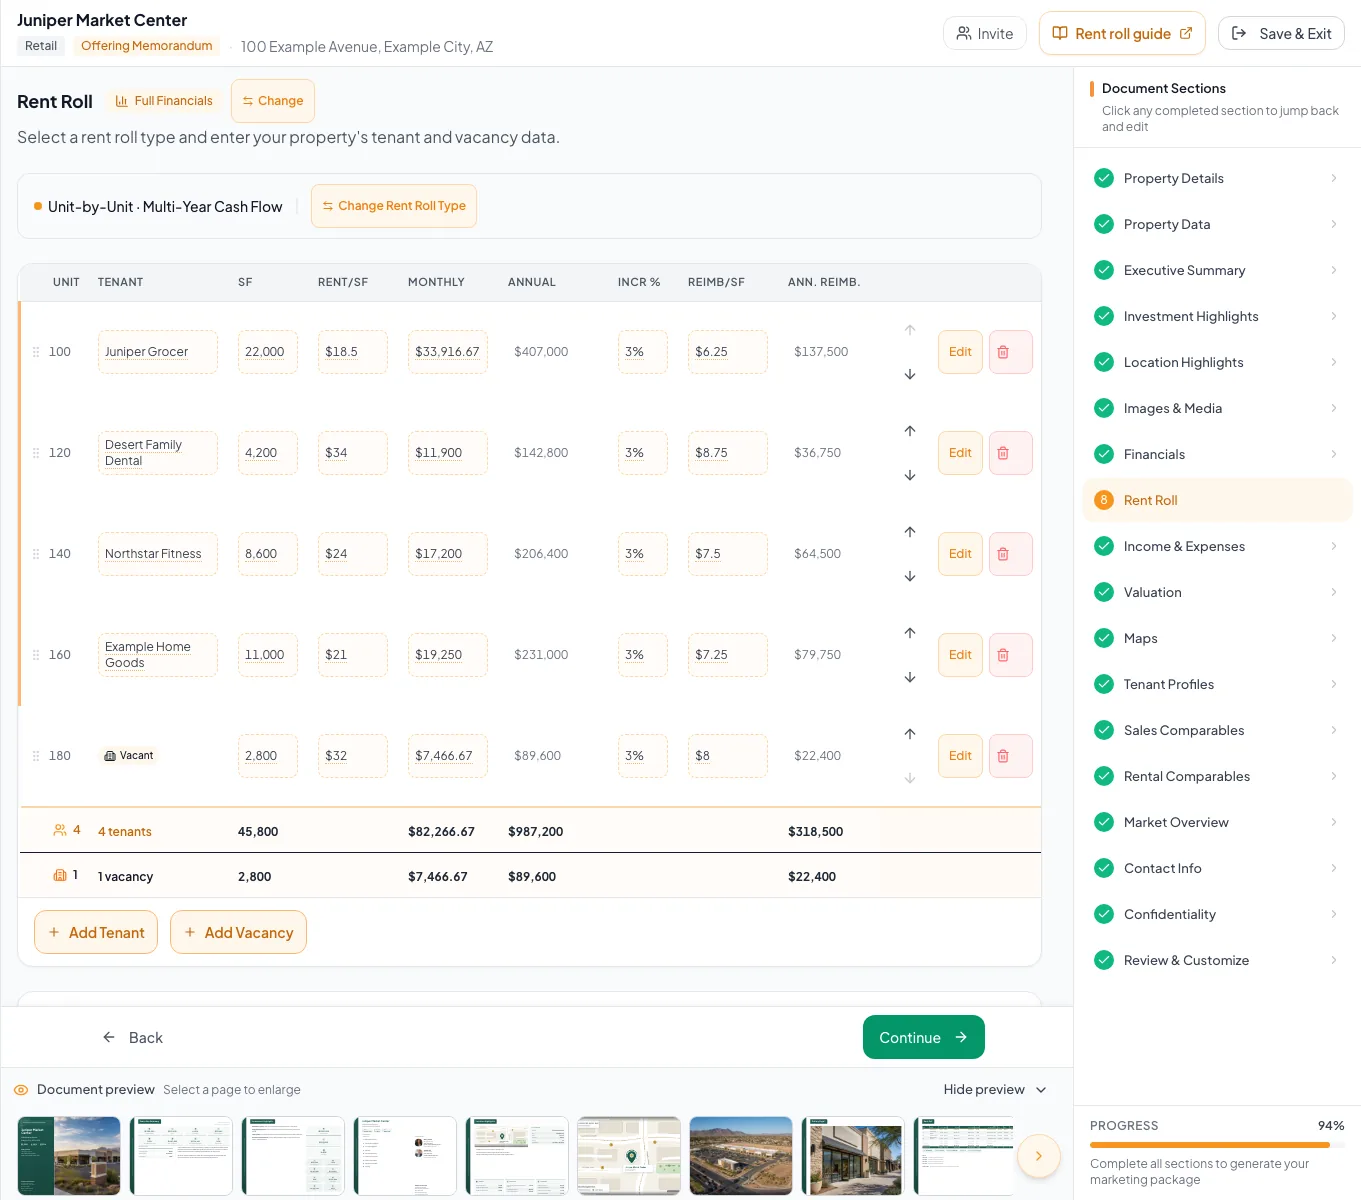Delete the Northstar Fitness row

coord(1010,554)
